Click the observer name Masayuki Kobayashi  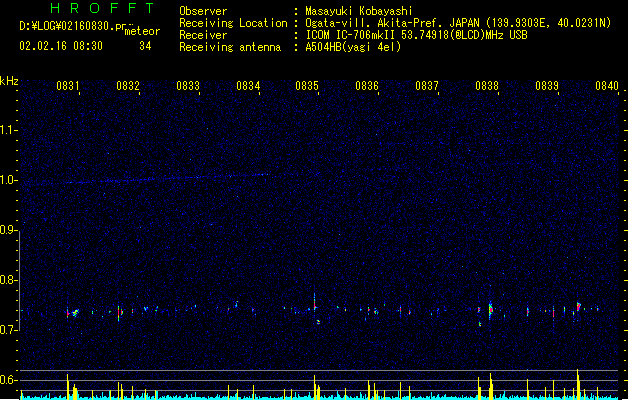pyautogui.click(x=359, y=11)
